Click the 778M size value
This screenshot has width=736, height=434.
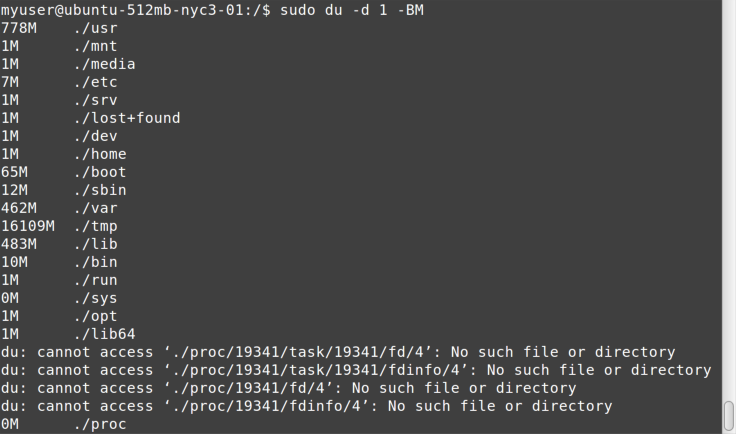pos(19,28)
